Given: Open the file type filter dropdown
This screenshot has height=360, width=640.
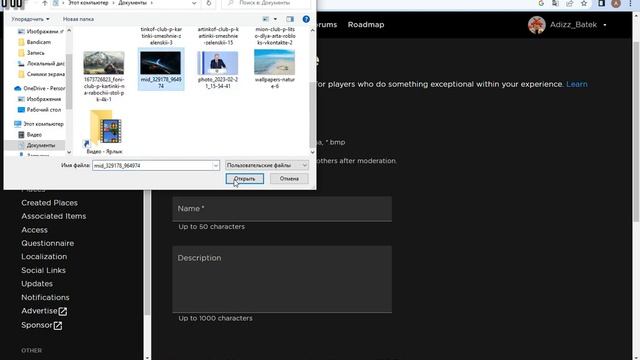Looking at the screenshot, I should click(267, 165).
